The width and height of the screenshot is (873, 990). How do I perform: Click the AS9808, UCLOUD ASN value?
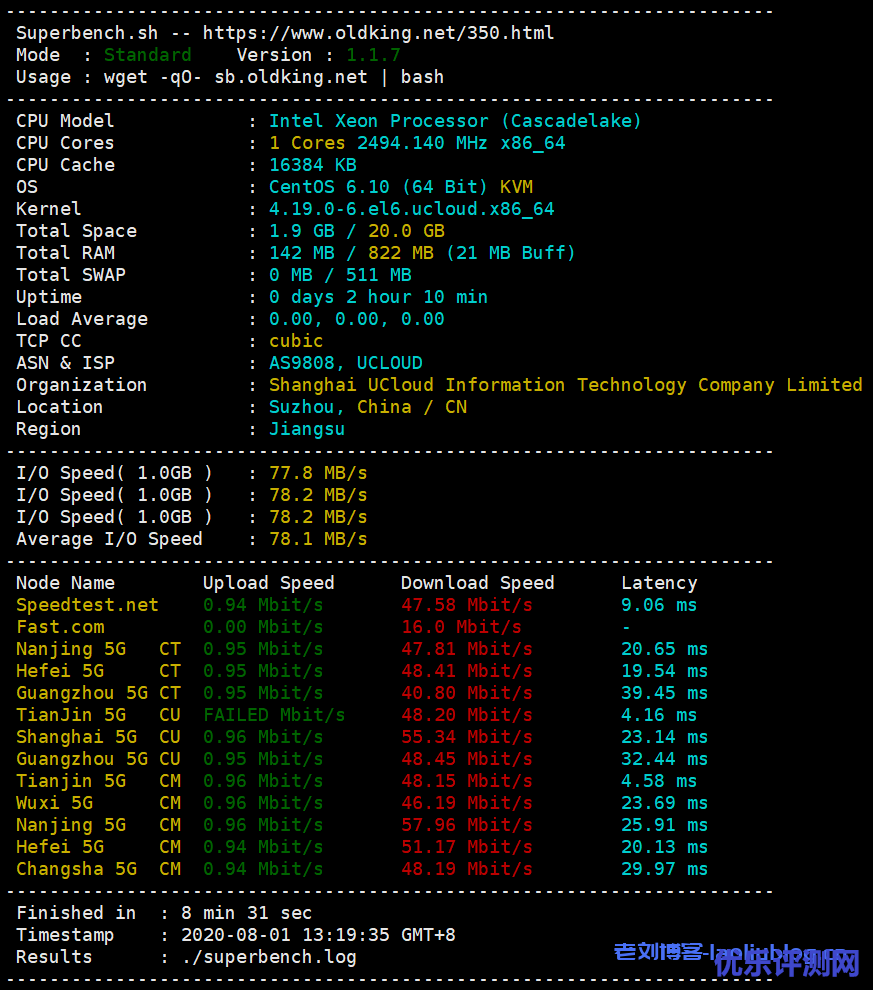(x=345, y=363)
